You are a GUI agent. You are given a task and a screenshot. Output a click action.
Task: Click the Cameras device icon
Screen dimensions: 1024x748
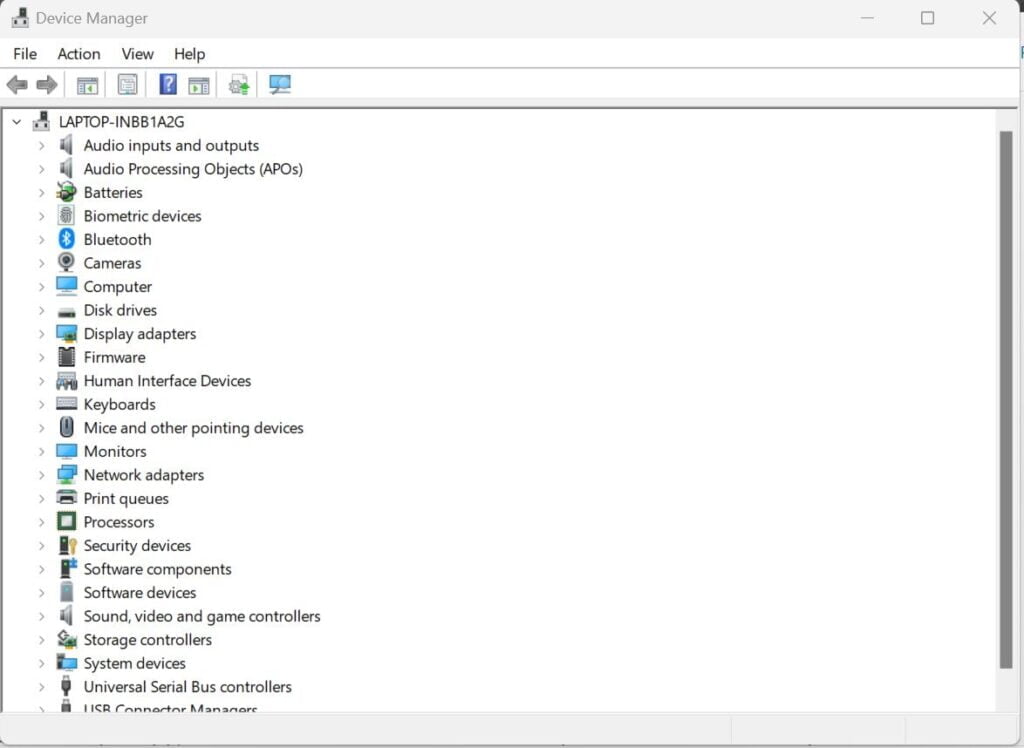(66, 263)
